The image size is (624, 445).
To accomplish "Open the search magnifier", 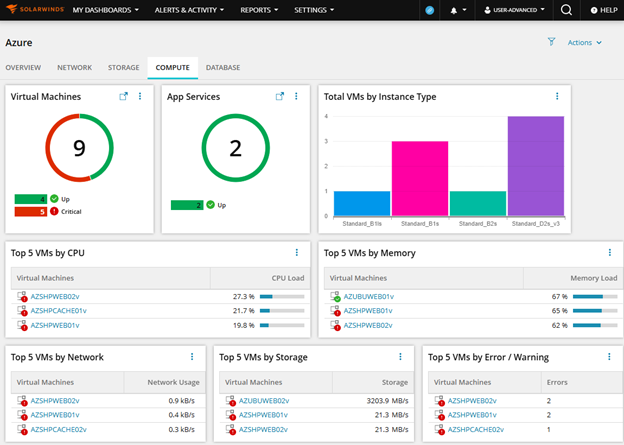I will (x=566, y=10).
